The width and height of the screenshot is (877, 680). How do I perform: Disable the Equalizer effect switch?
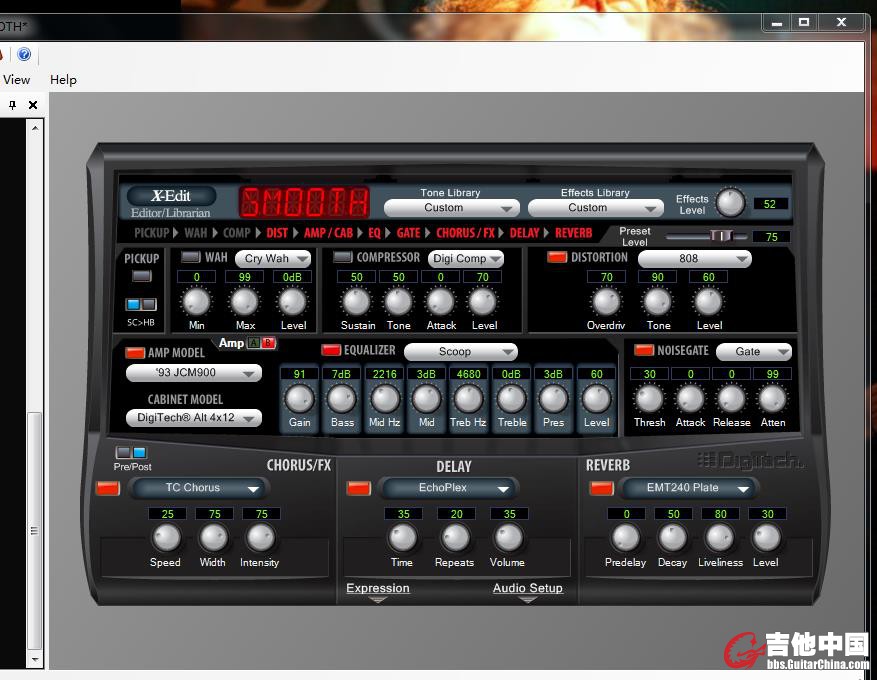coord(331,350)
